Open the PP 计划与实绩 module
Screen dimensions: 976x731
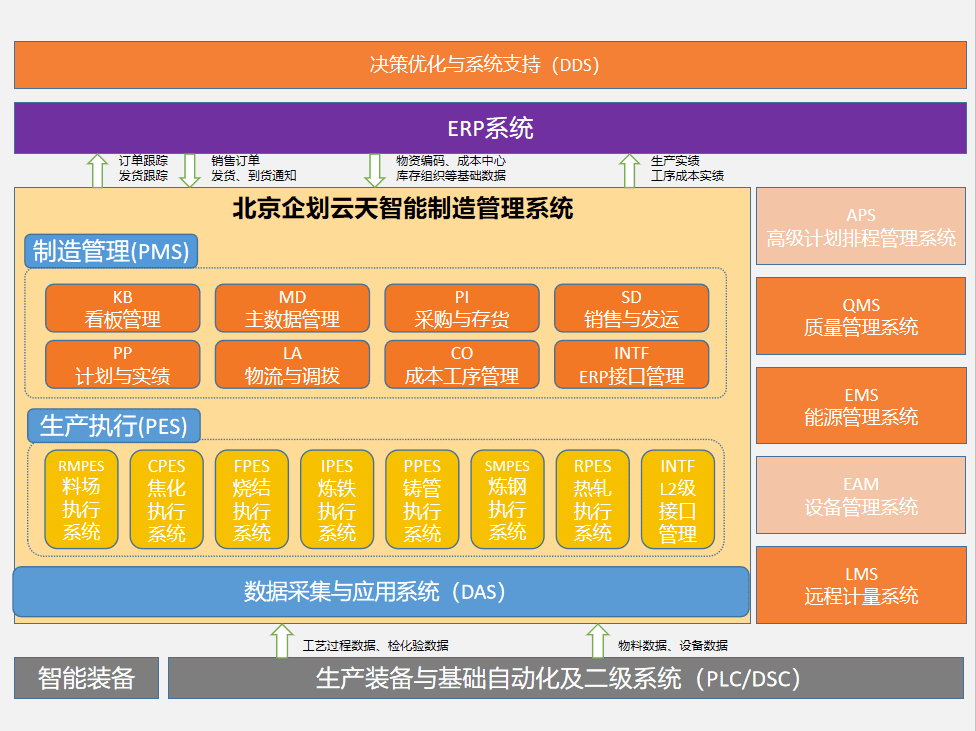pyautogui.click(x=123, y=364)
